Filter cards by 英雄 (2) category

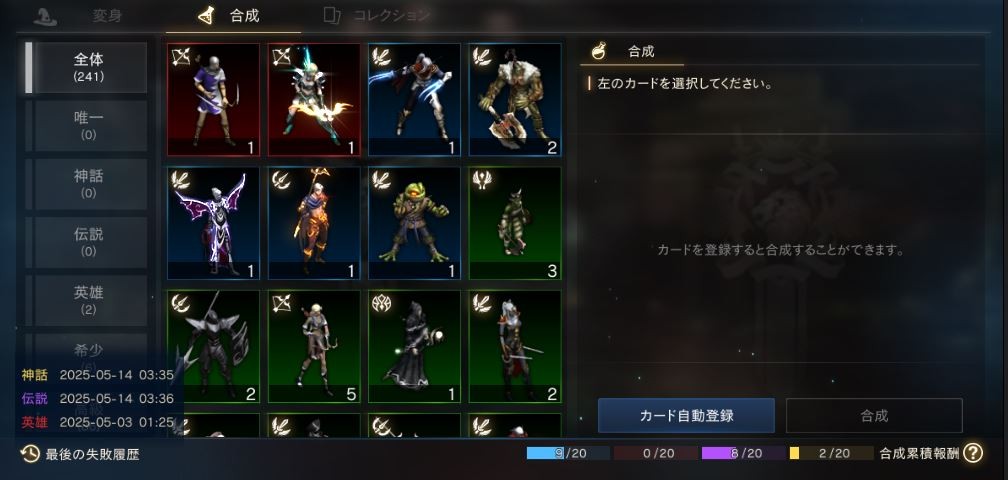pos(89,300)
